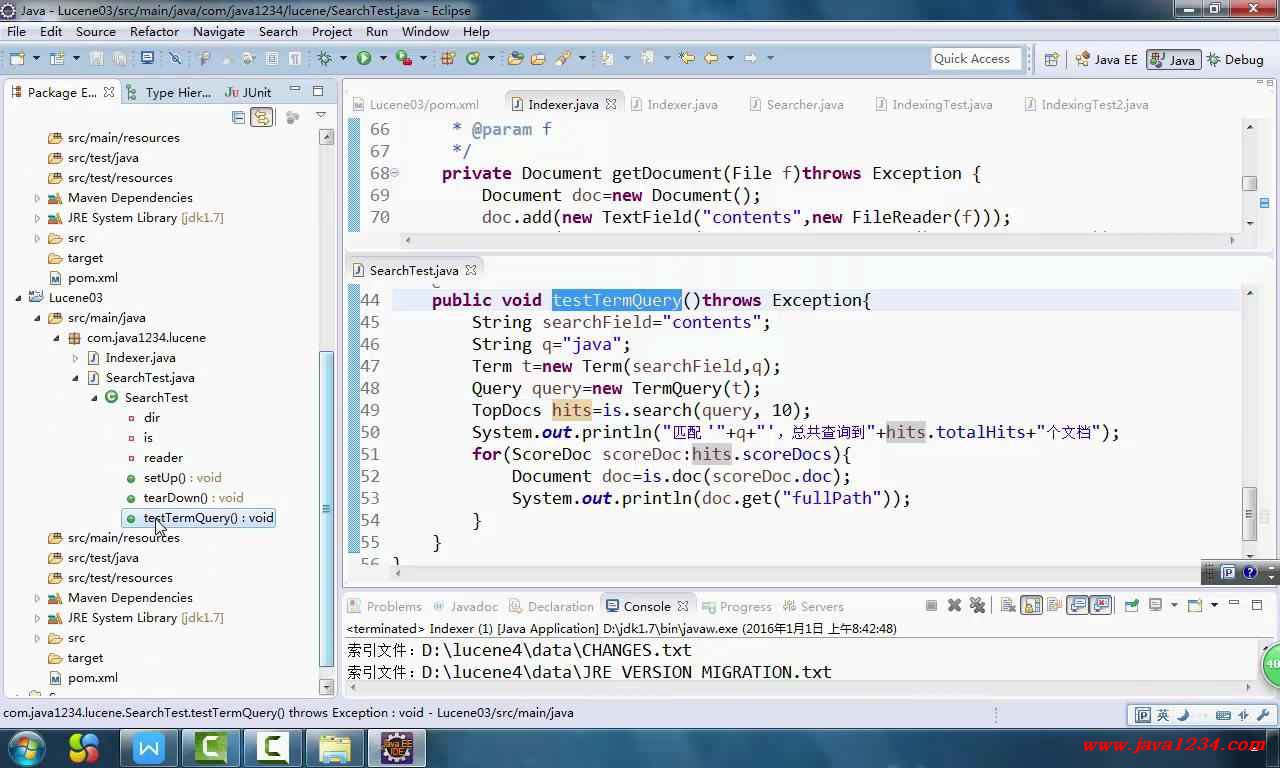Open the Navigate menu
Screen dimensions: 1280x768
(x=218, y=31)
